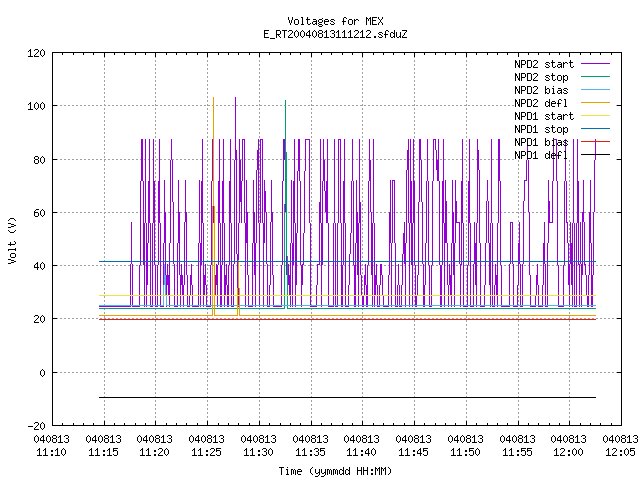Image resolution: width=640 pixels, height=480 pixels.
Task: Click the y-axis tick label -20
Action: pyautogui.click(x=36, y=426)
